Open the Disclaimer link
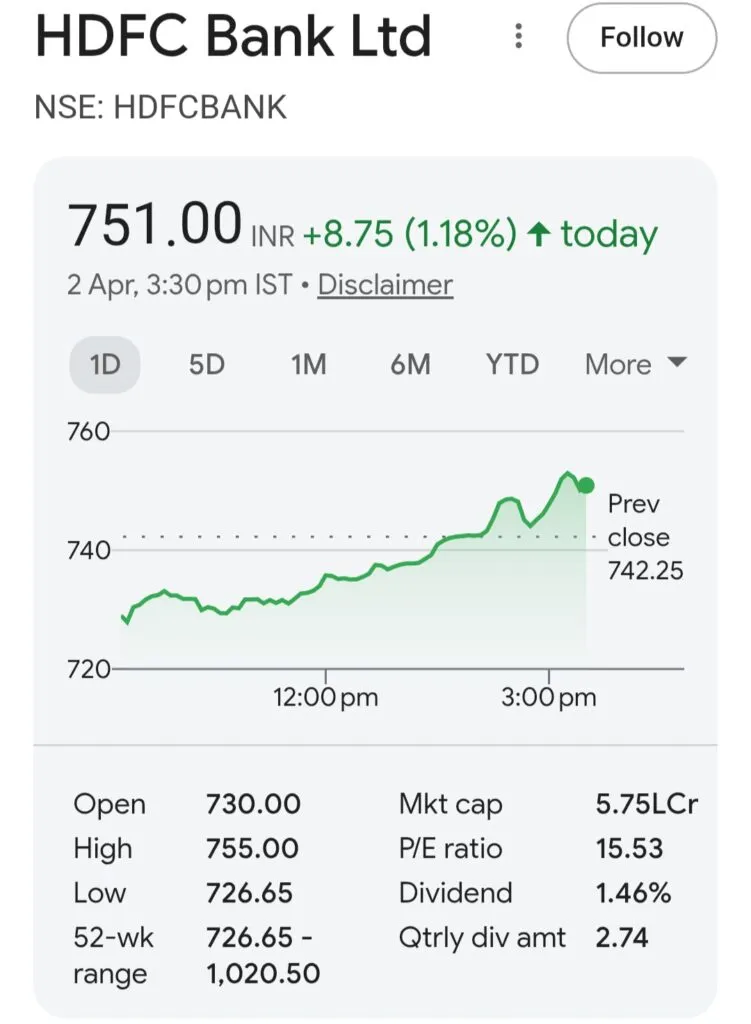 click(385, 285)
